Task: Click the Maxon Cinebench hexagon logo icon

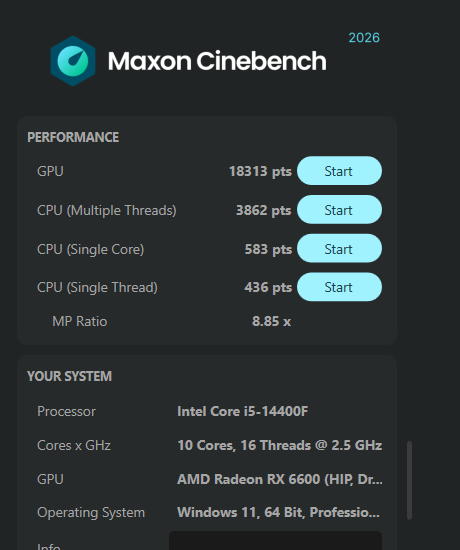Action: pyautogui.click(x=73, y=61)
